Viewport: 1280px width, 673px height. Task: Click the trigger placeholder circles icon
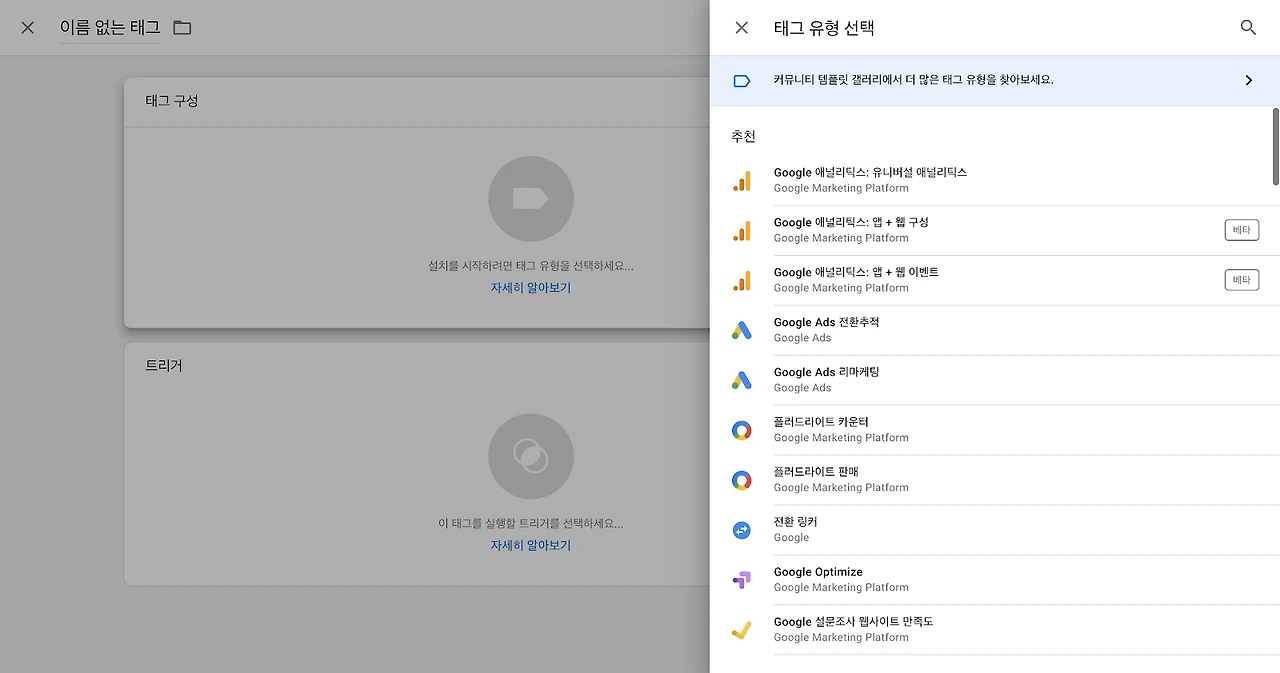[x=531, y=457]
